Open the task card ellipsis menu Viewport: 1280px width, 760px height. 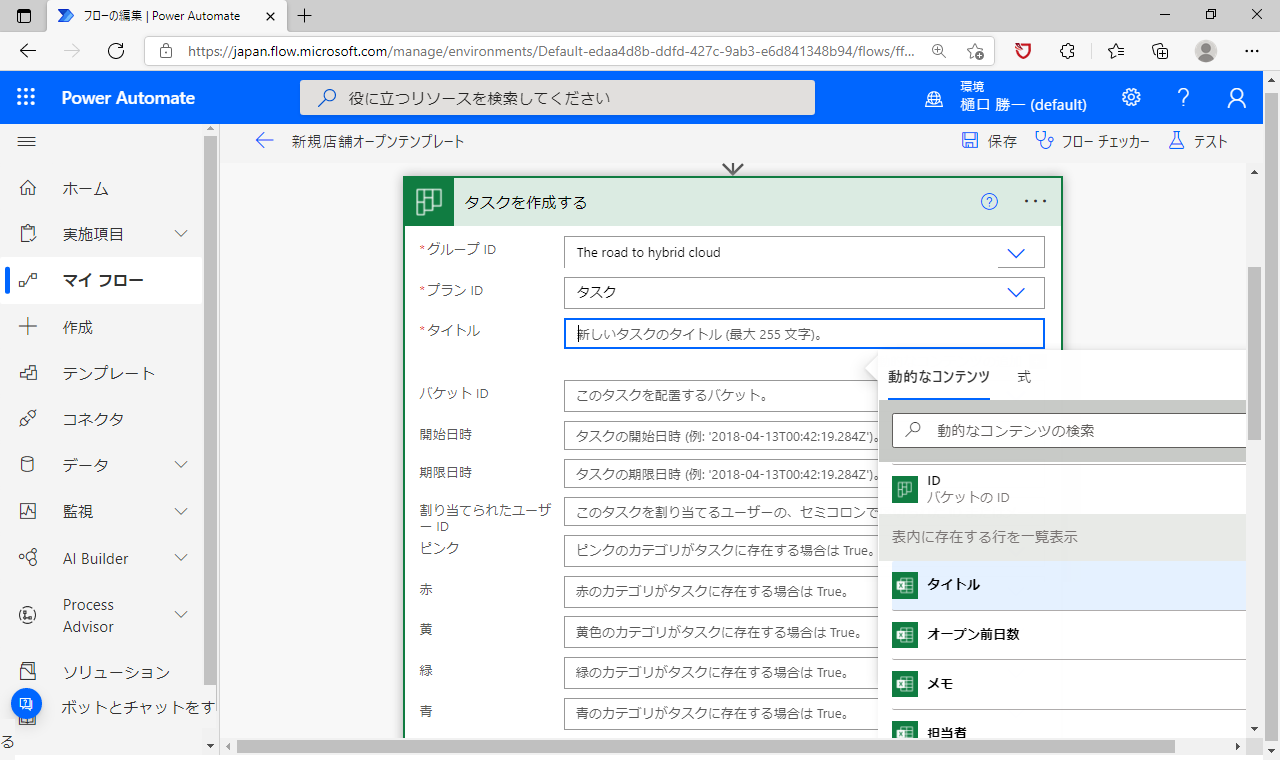1036,202
